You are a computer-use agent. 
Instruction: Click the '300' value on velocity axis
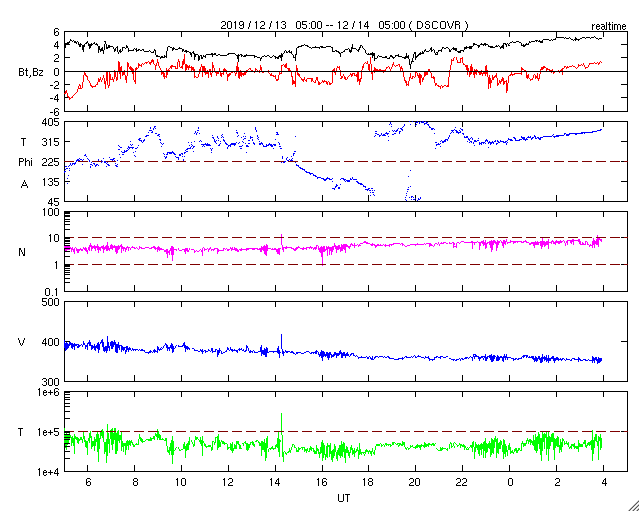52,382
